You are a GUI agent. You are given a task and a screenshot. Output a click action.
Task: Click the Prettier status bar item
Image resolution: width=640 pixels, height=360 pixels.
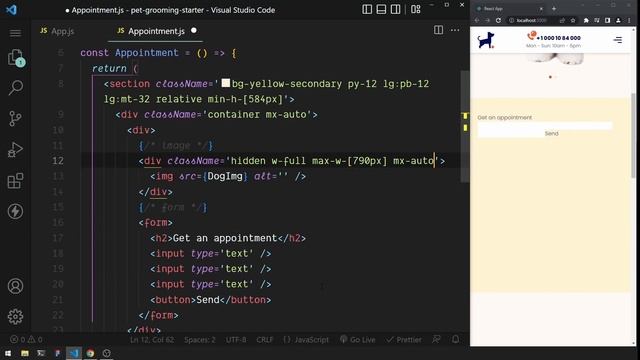[404, 340]
